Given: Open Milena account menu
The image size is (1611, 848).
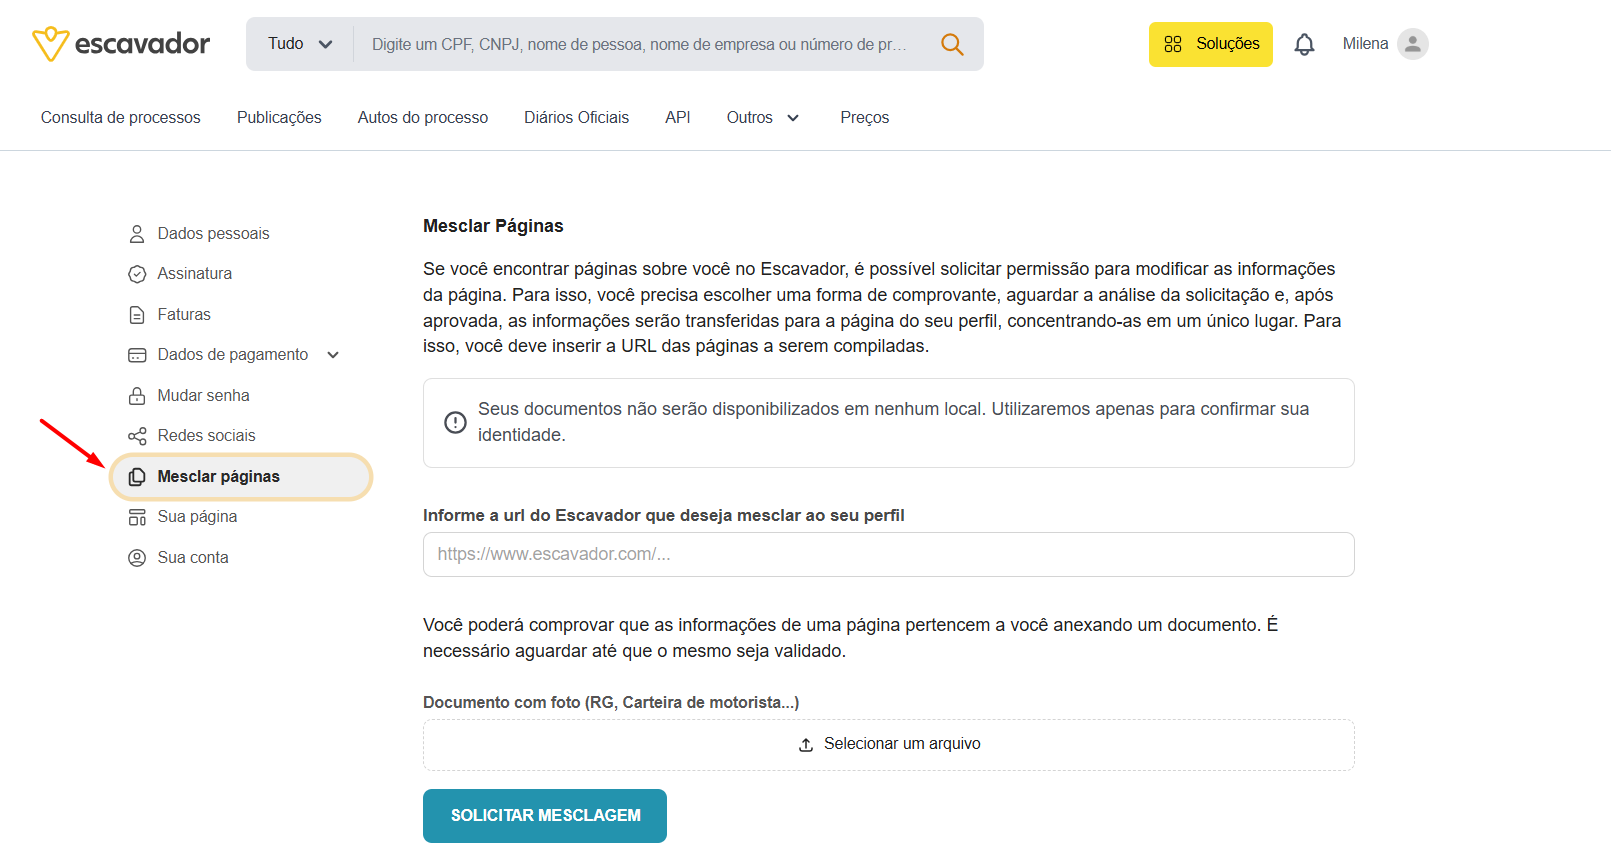Looking at the screenshot, I should click(1385, 44).
